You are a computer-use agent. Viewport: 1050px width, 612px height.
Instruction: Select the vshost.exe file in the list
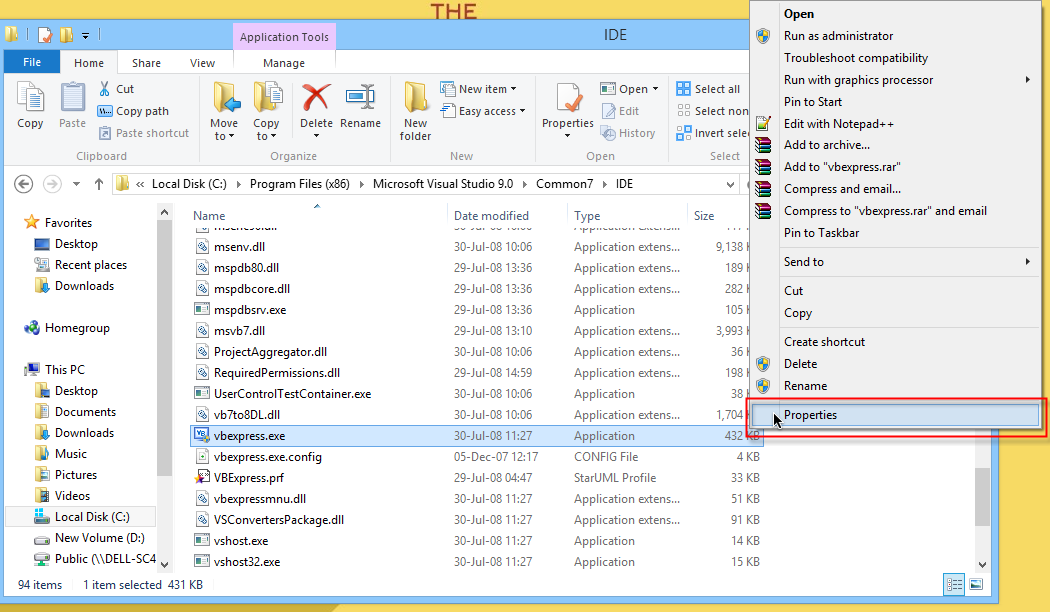[240, 541]
